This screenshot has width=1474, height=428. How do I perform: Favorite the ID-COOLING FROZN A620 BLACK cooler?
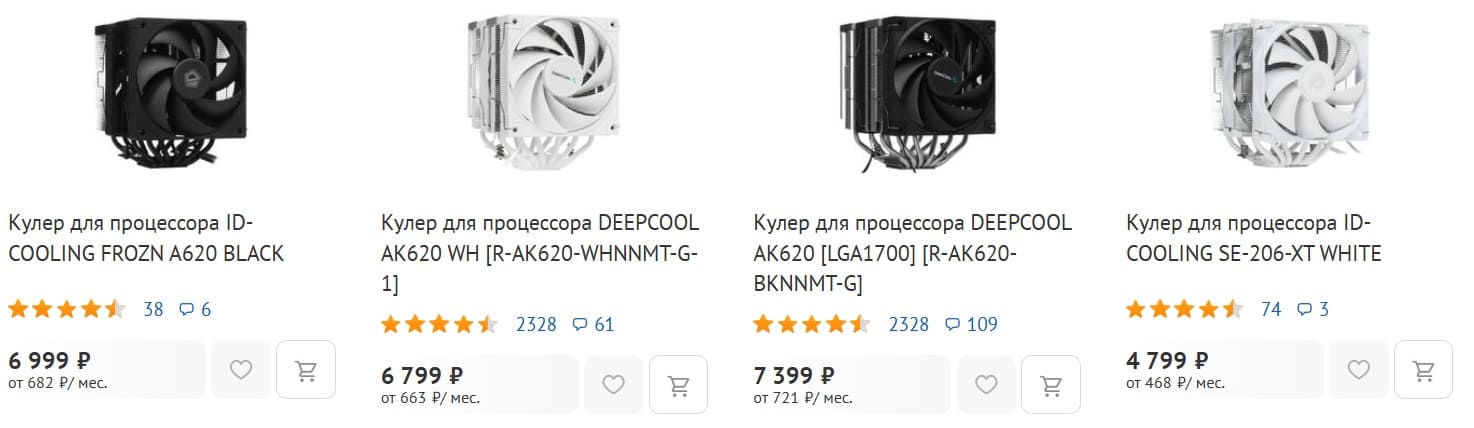pyautogui.click(x=241, y=370)
